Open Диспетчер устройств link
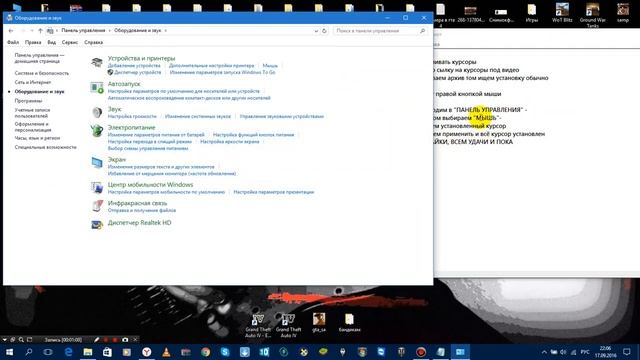The image size is (640, 360). click(x=138, y=73)
